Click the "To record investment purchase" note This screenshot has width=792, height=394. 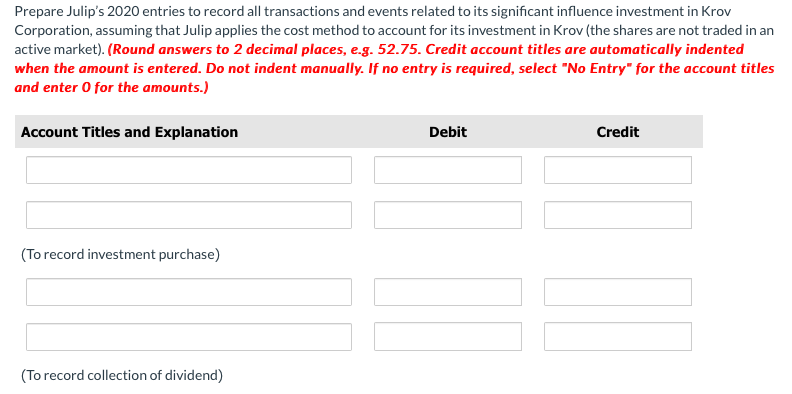coord(120,254)
